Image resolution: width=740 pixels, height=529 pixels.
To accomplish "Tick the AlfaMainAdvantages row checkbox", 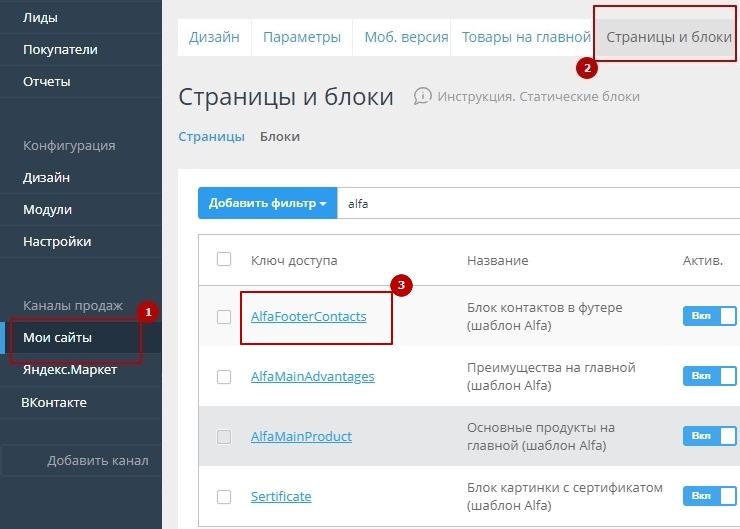I will tap(224, 377).
